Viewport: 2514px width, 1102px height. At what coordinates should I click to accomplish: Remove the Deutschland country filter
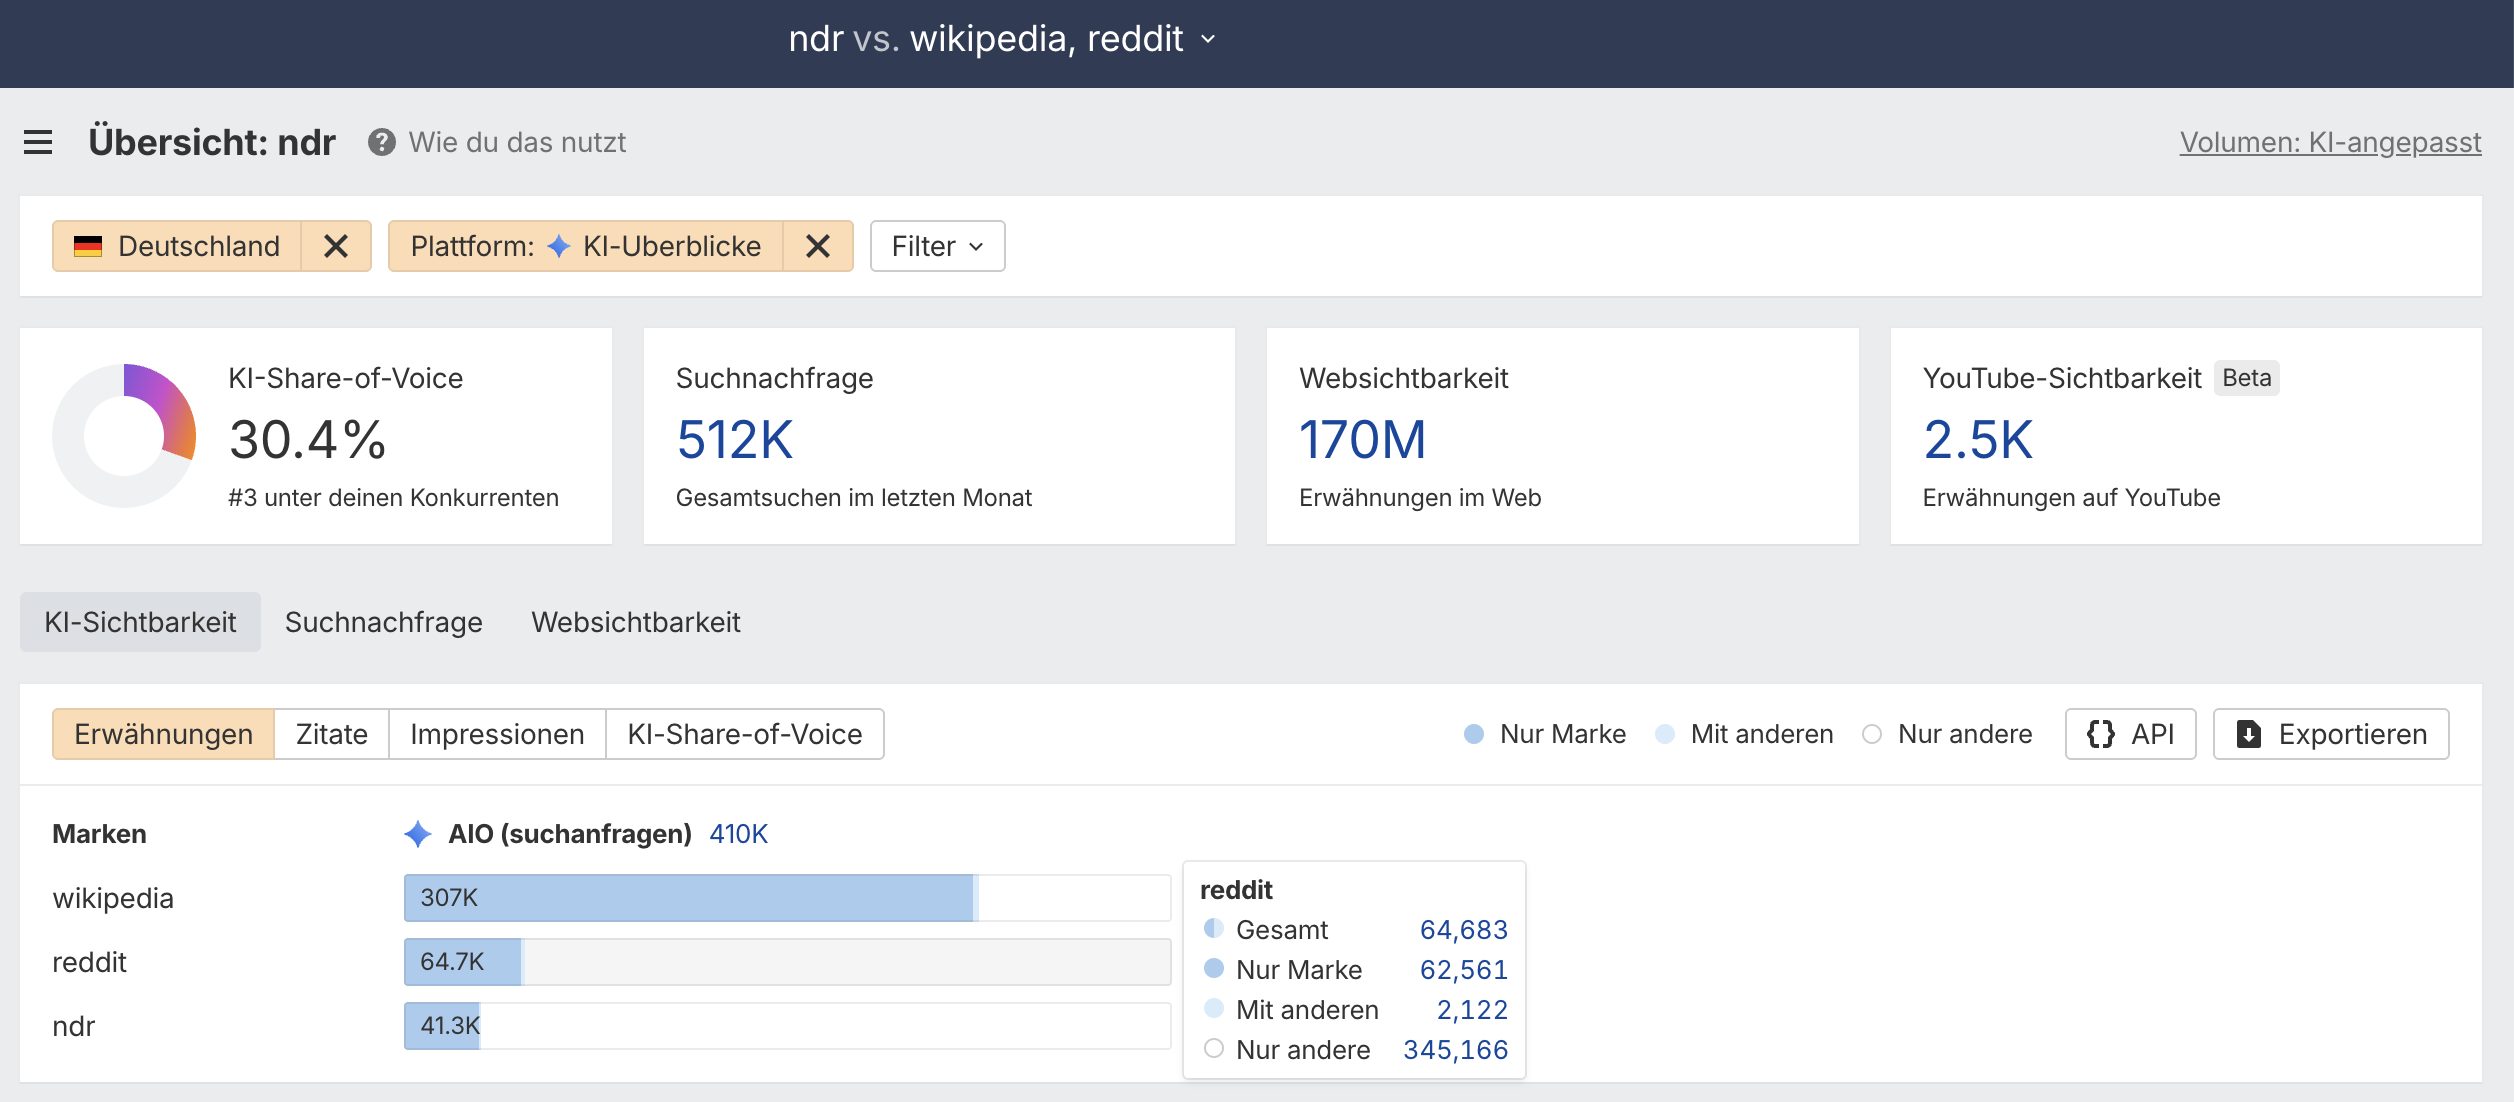(x=336, y=246)
